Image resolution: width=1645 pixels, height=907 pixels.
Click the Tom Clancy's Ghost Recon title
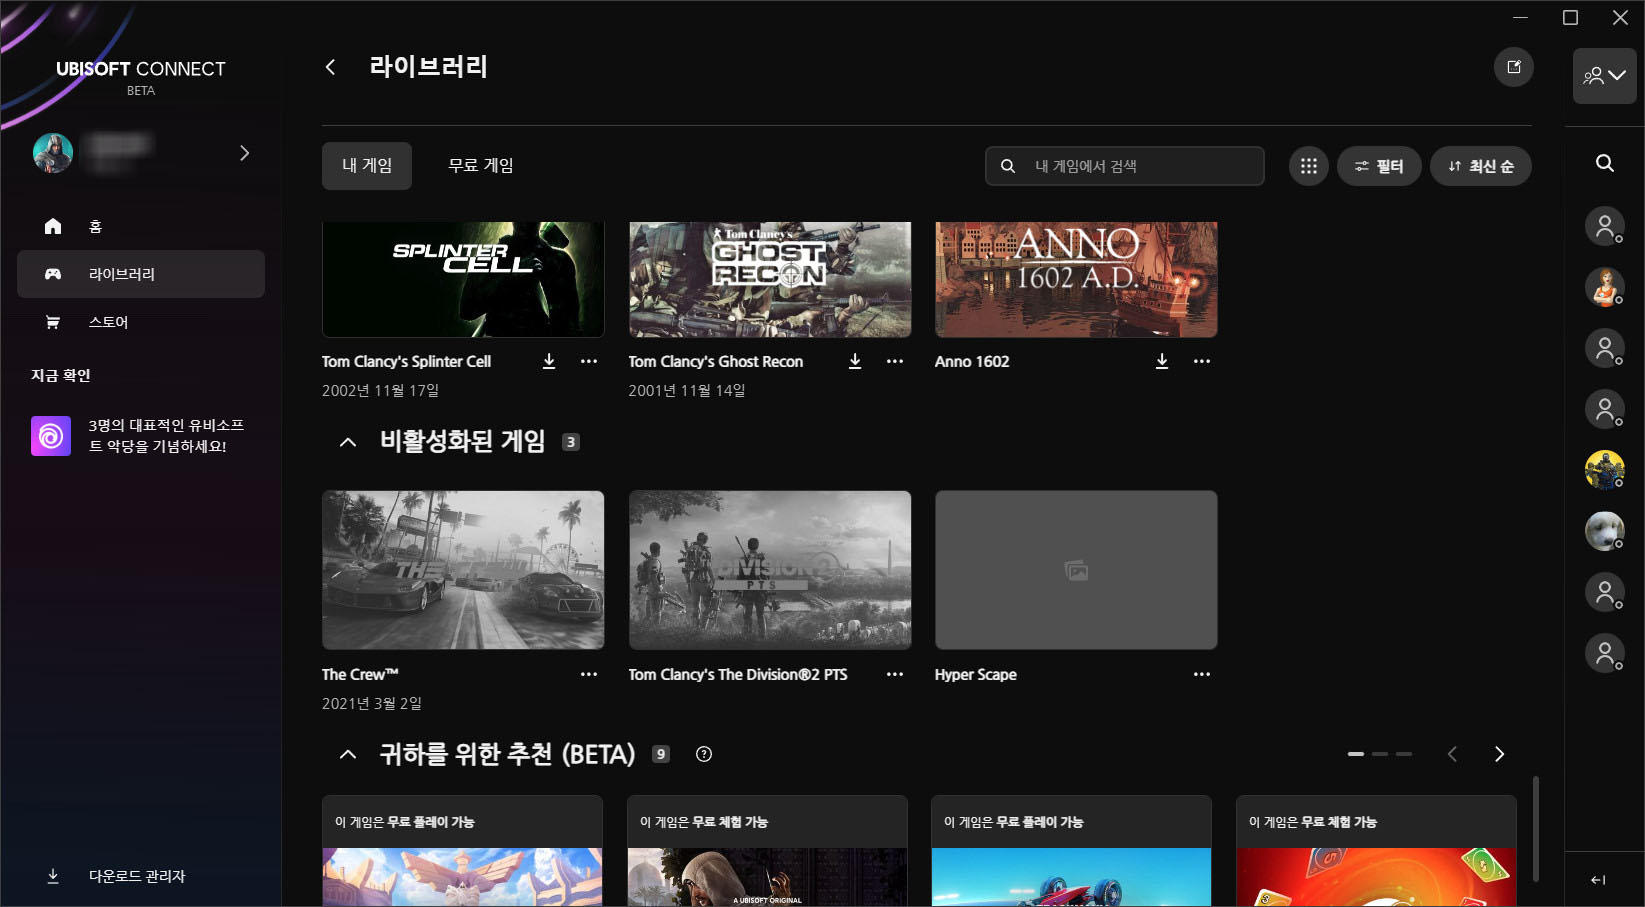click(715, 361)
